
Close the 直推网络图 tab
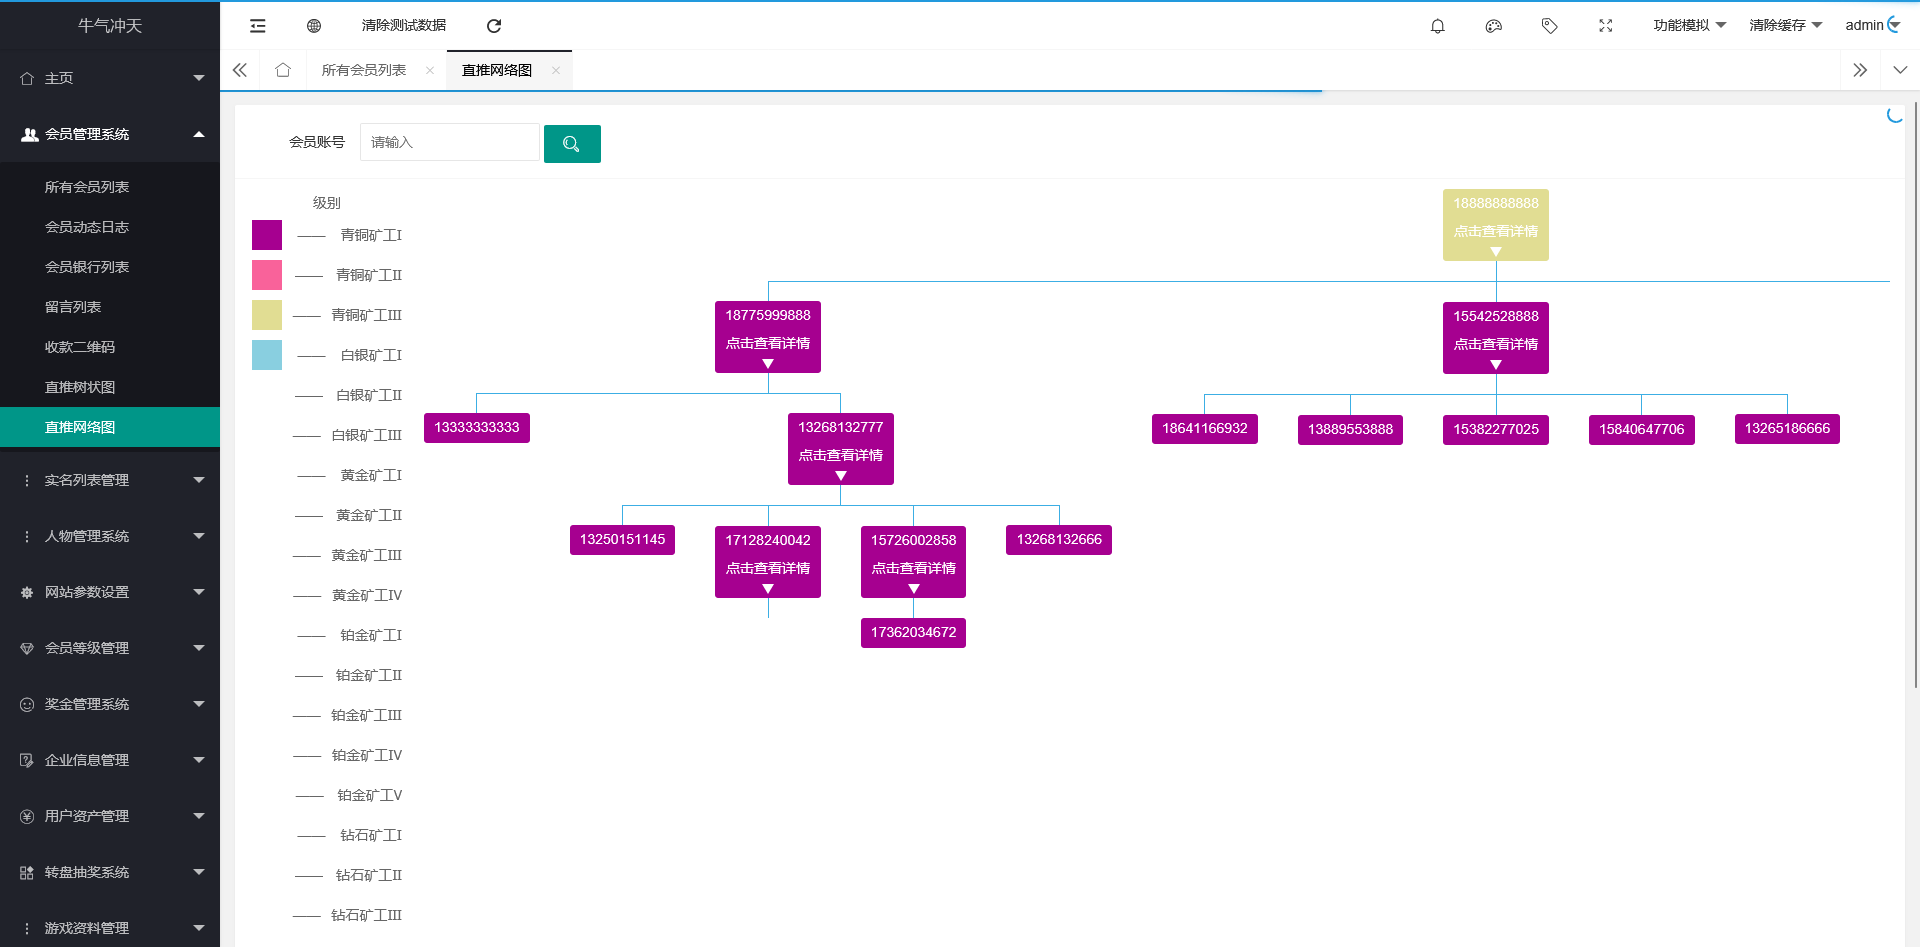click(556, 70)
